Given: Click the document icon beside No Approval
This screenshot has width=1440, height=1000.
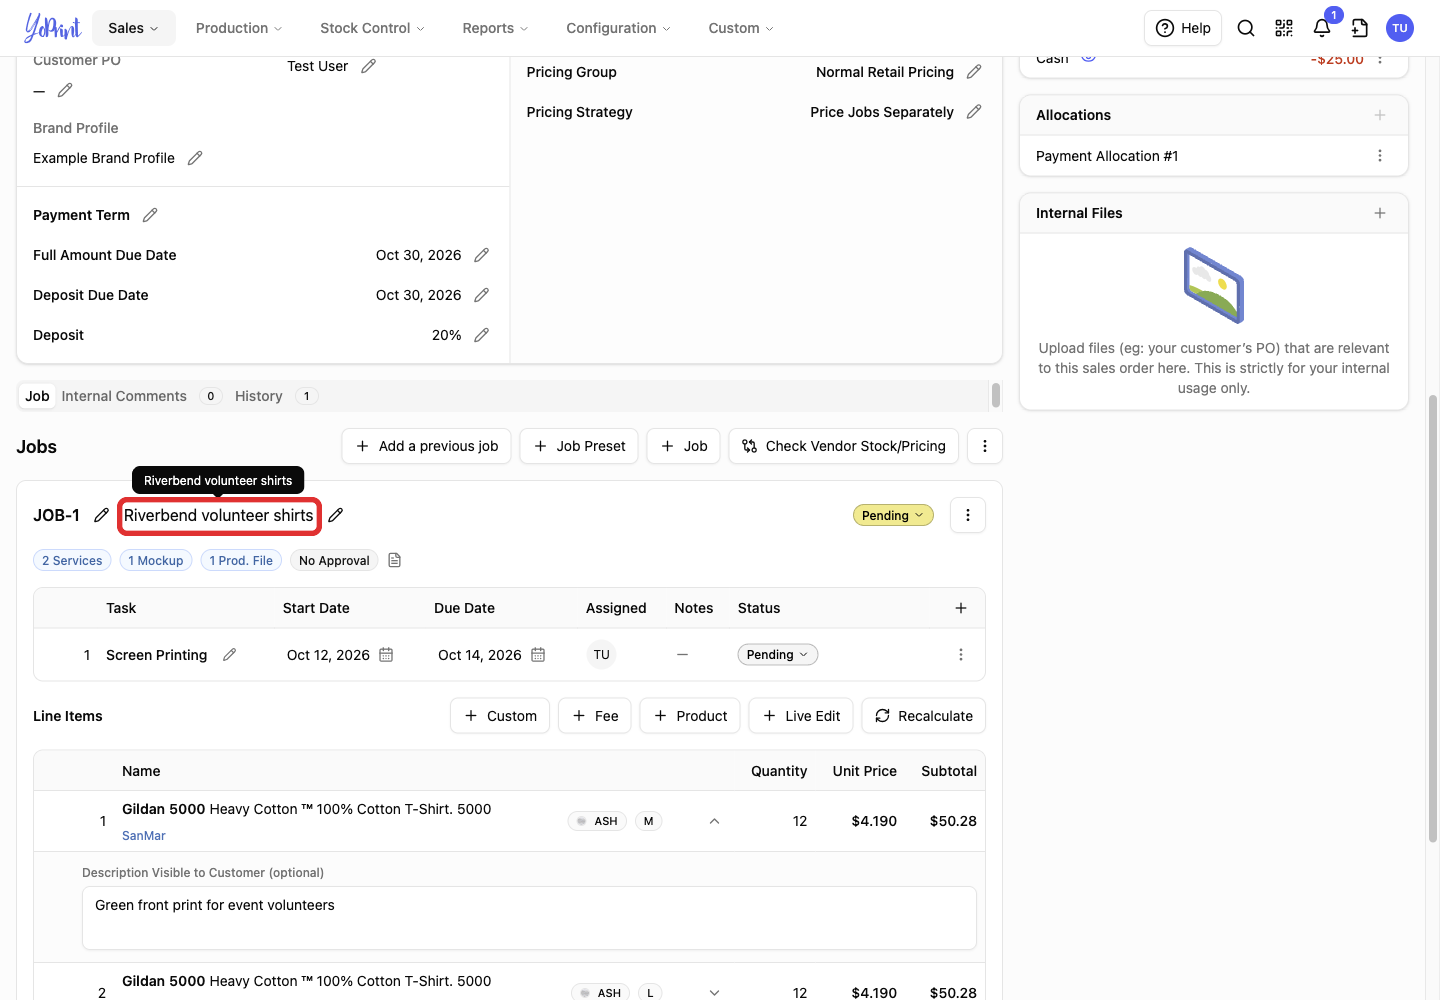Looking at the screenshot, I should (x=394, y=560).
